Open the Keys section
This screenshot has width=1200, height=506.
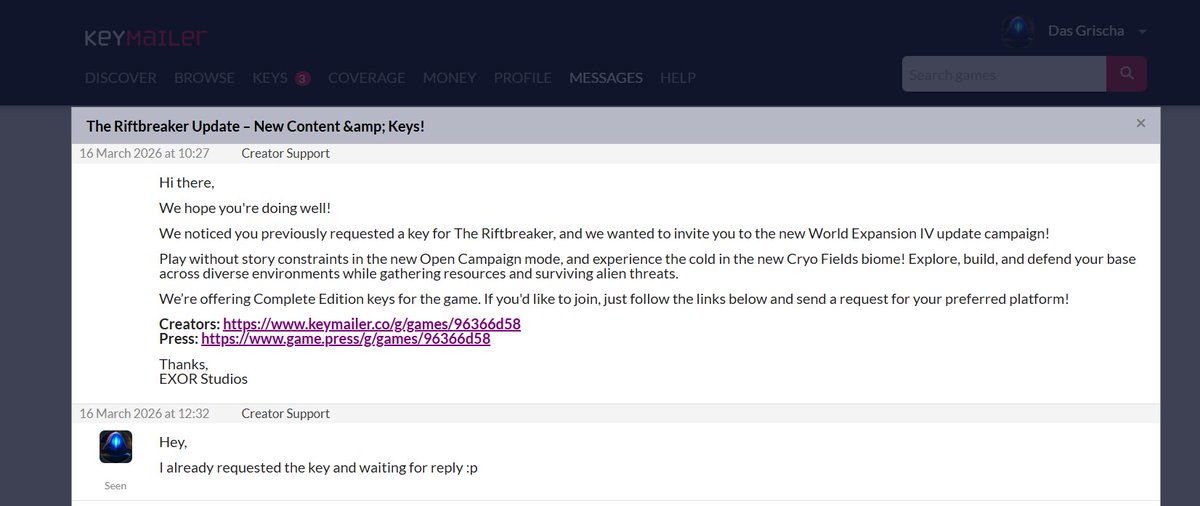point(270,77)
